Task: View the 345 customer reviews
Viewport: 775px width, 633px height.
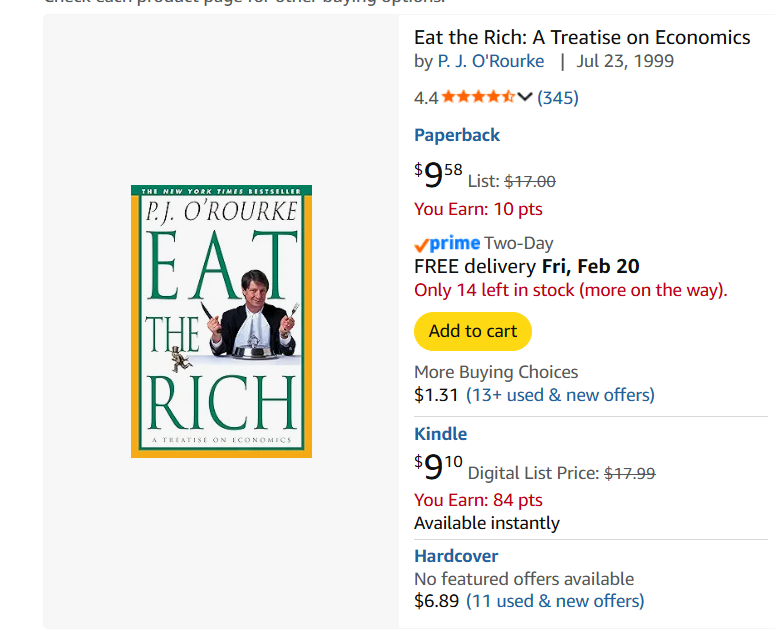Action: point(558,97)
